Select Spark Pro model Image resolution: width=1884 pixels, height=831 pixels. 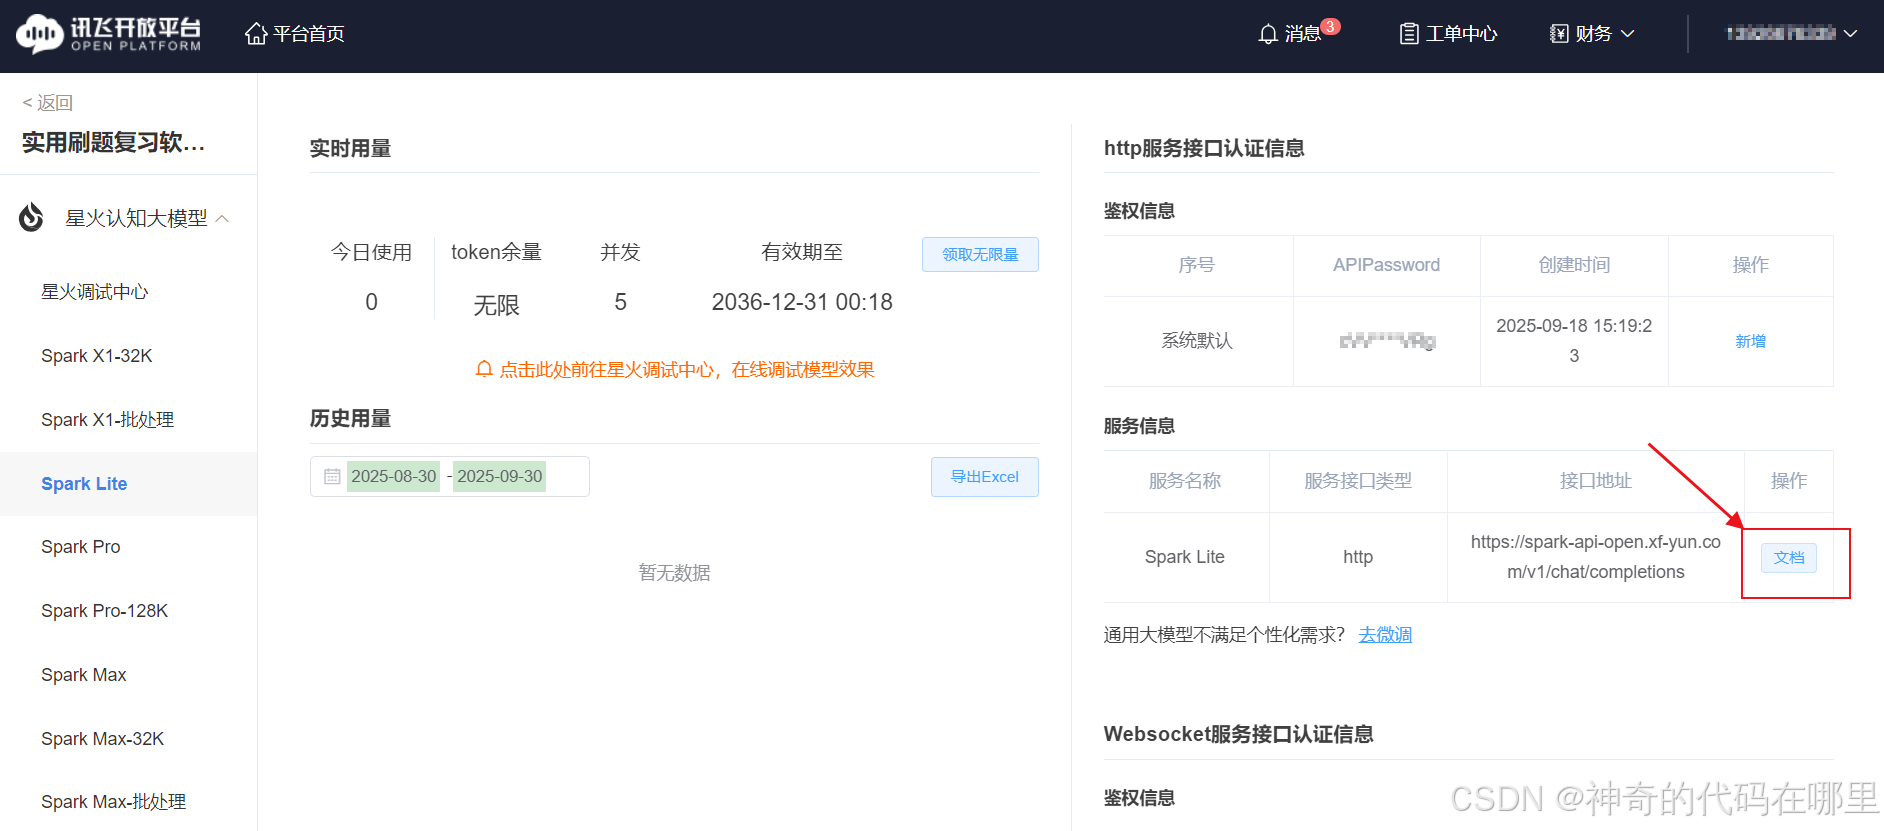[81, 547]
